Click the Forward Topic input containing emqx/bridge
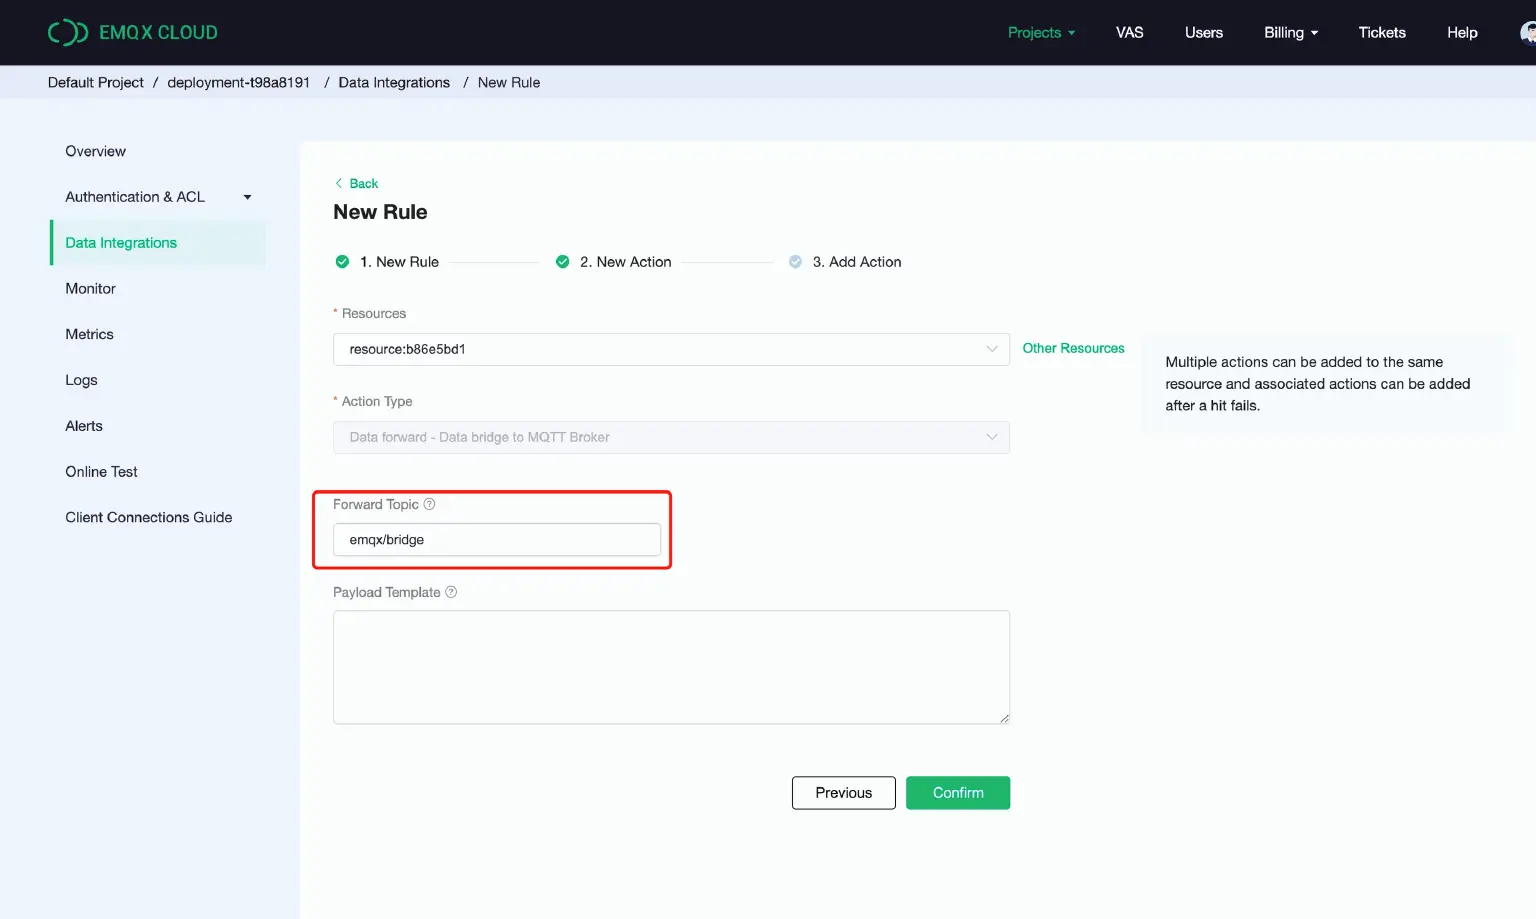 coord(496,539)
